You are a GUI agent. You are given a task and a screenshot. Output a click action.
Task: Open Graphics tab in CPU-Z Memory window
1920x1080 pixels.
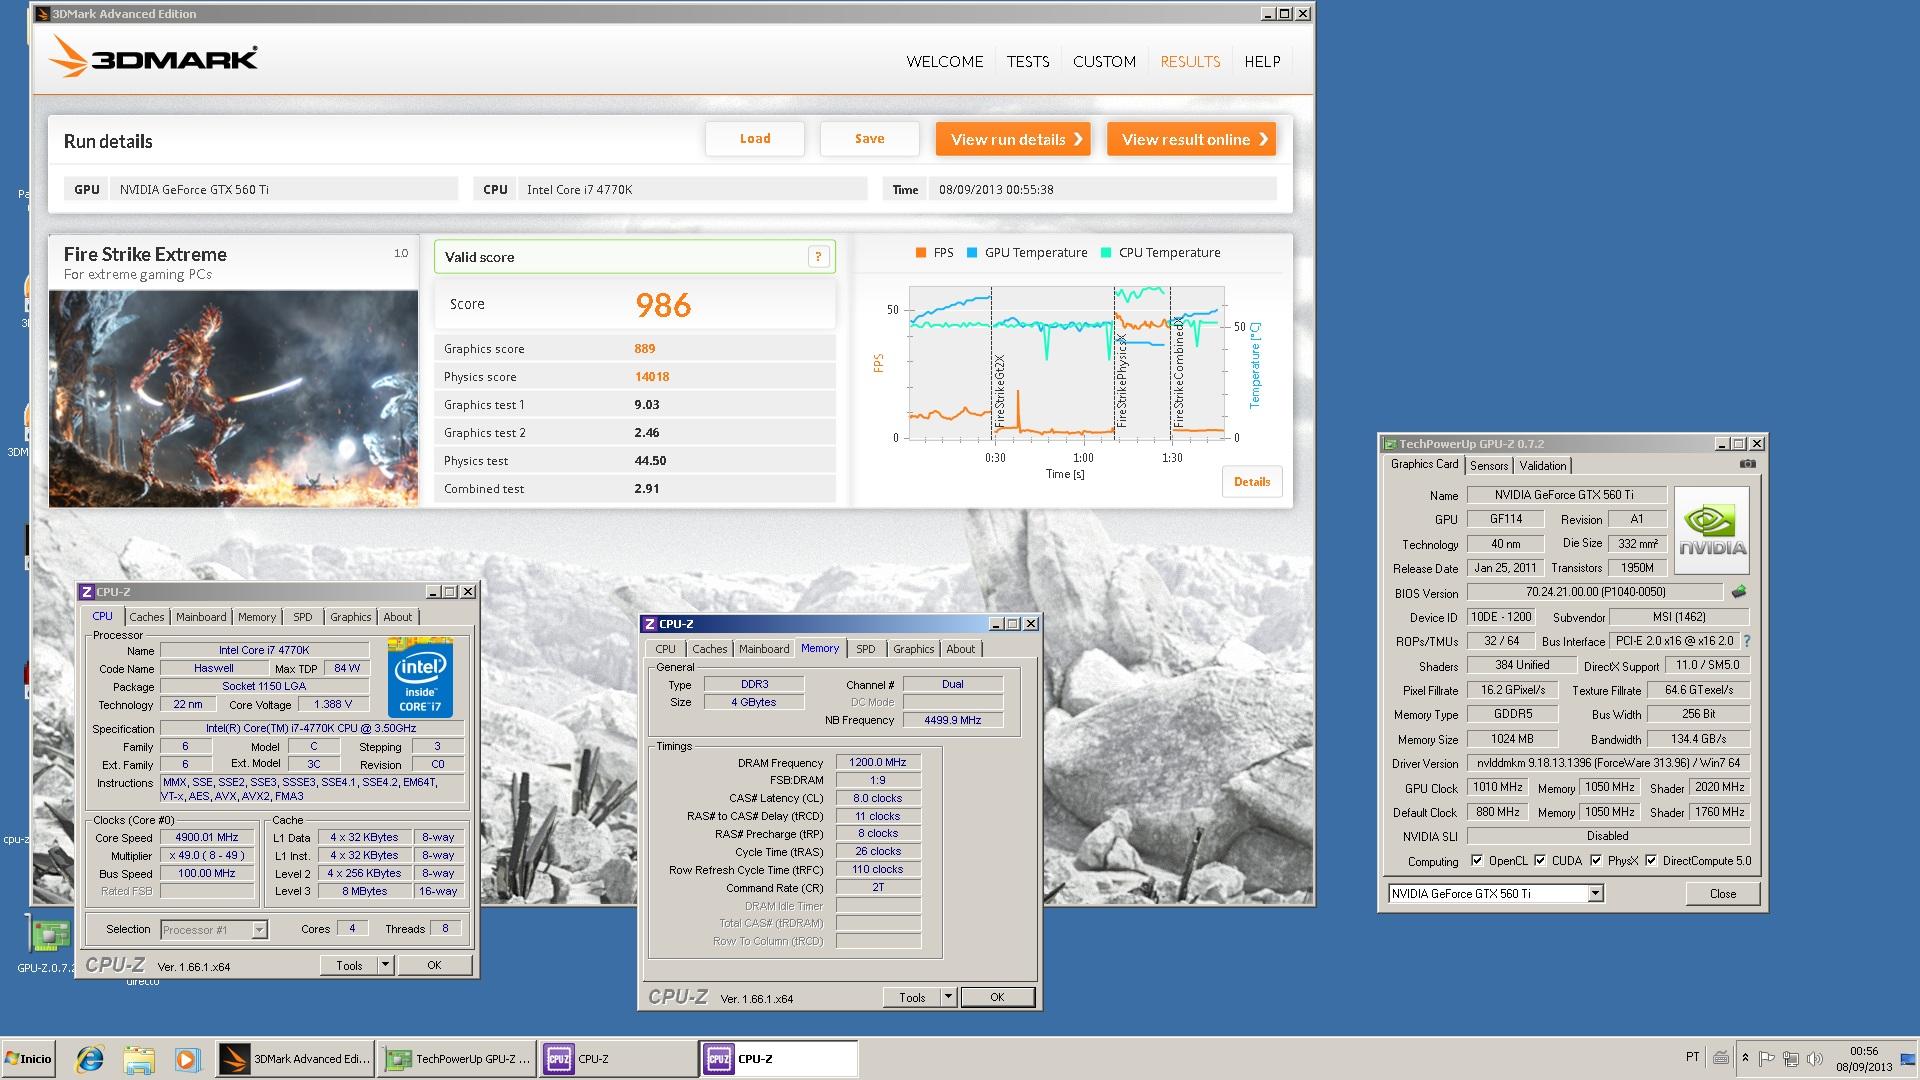(x=913, y=649)
